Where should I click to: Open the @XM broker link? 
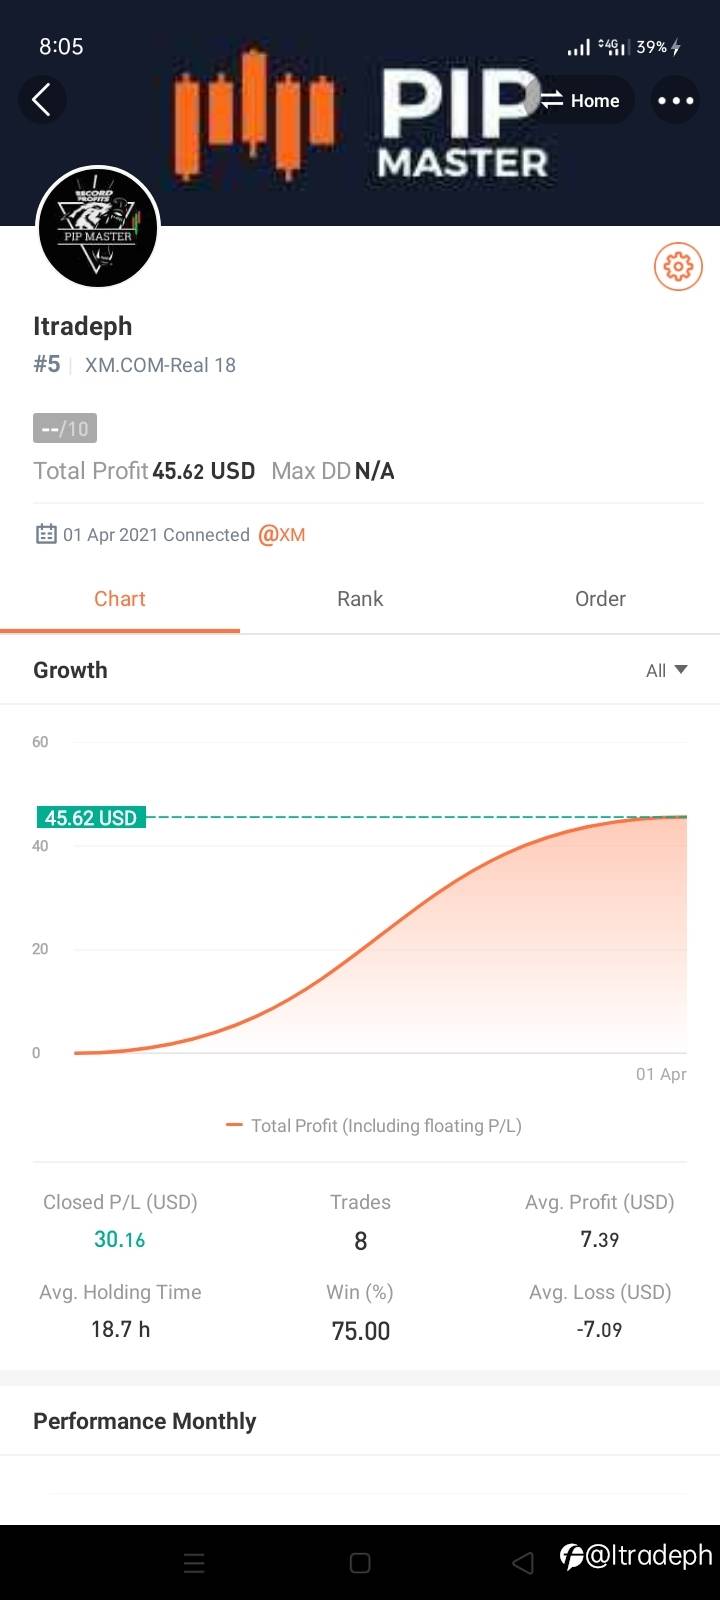pyautogui.click(x=281, y=534)
